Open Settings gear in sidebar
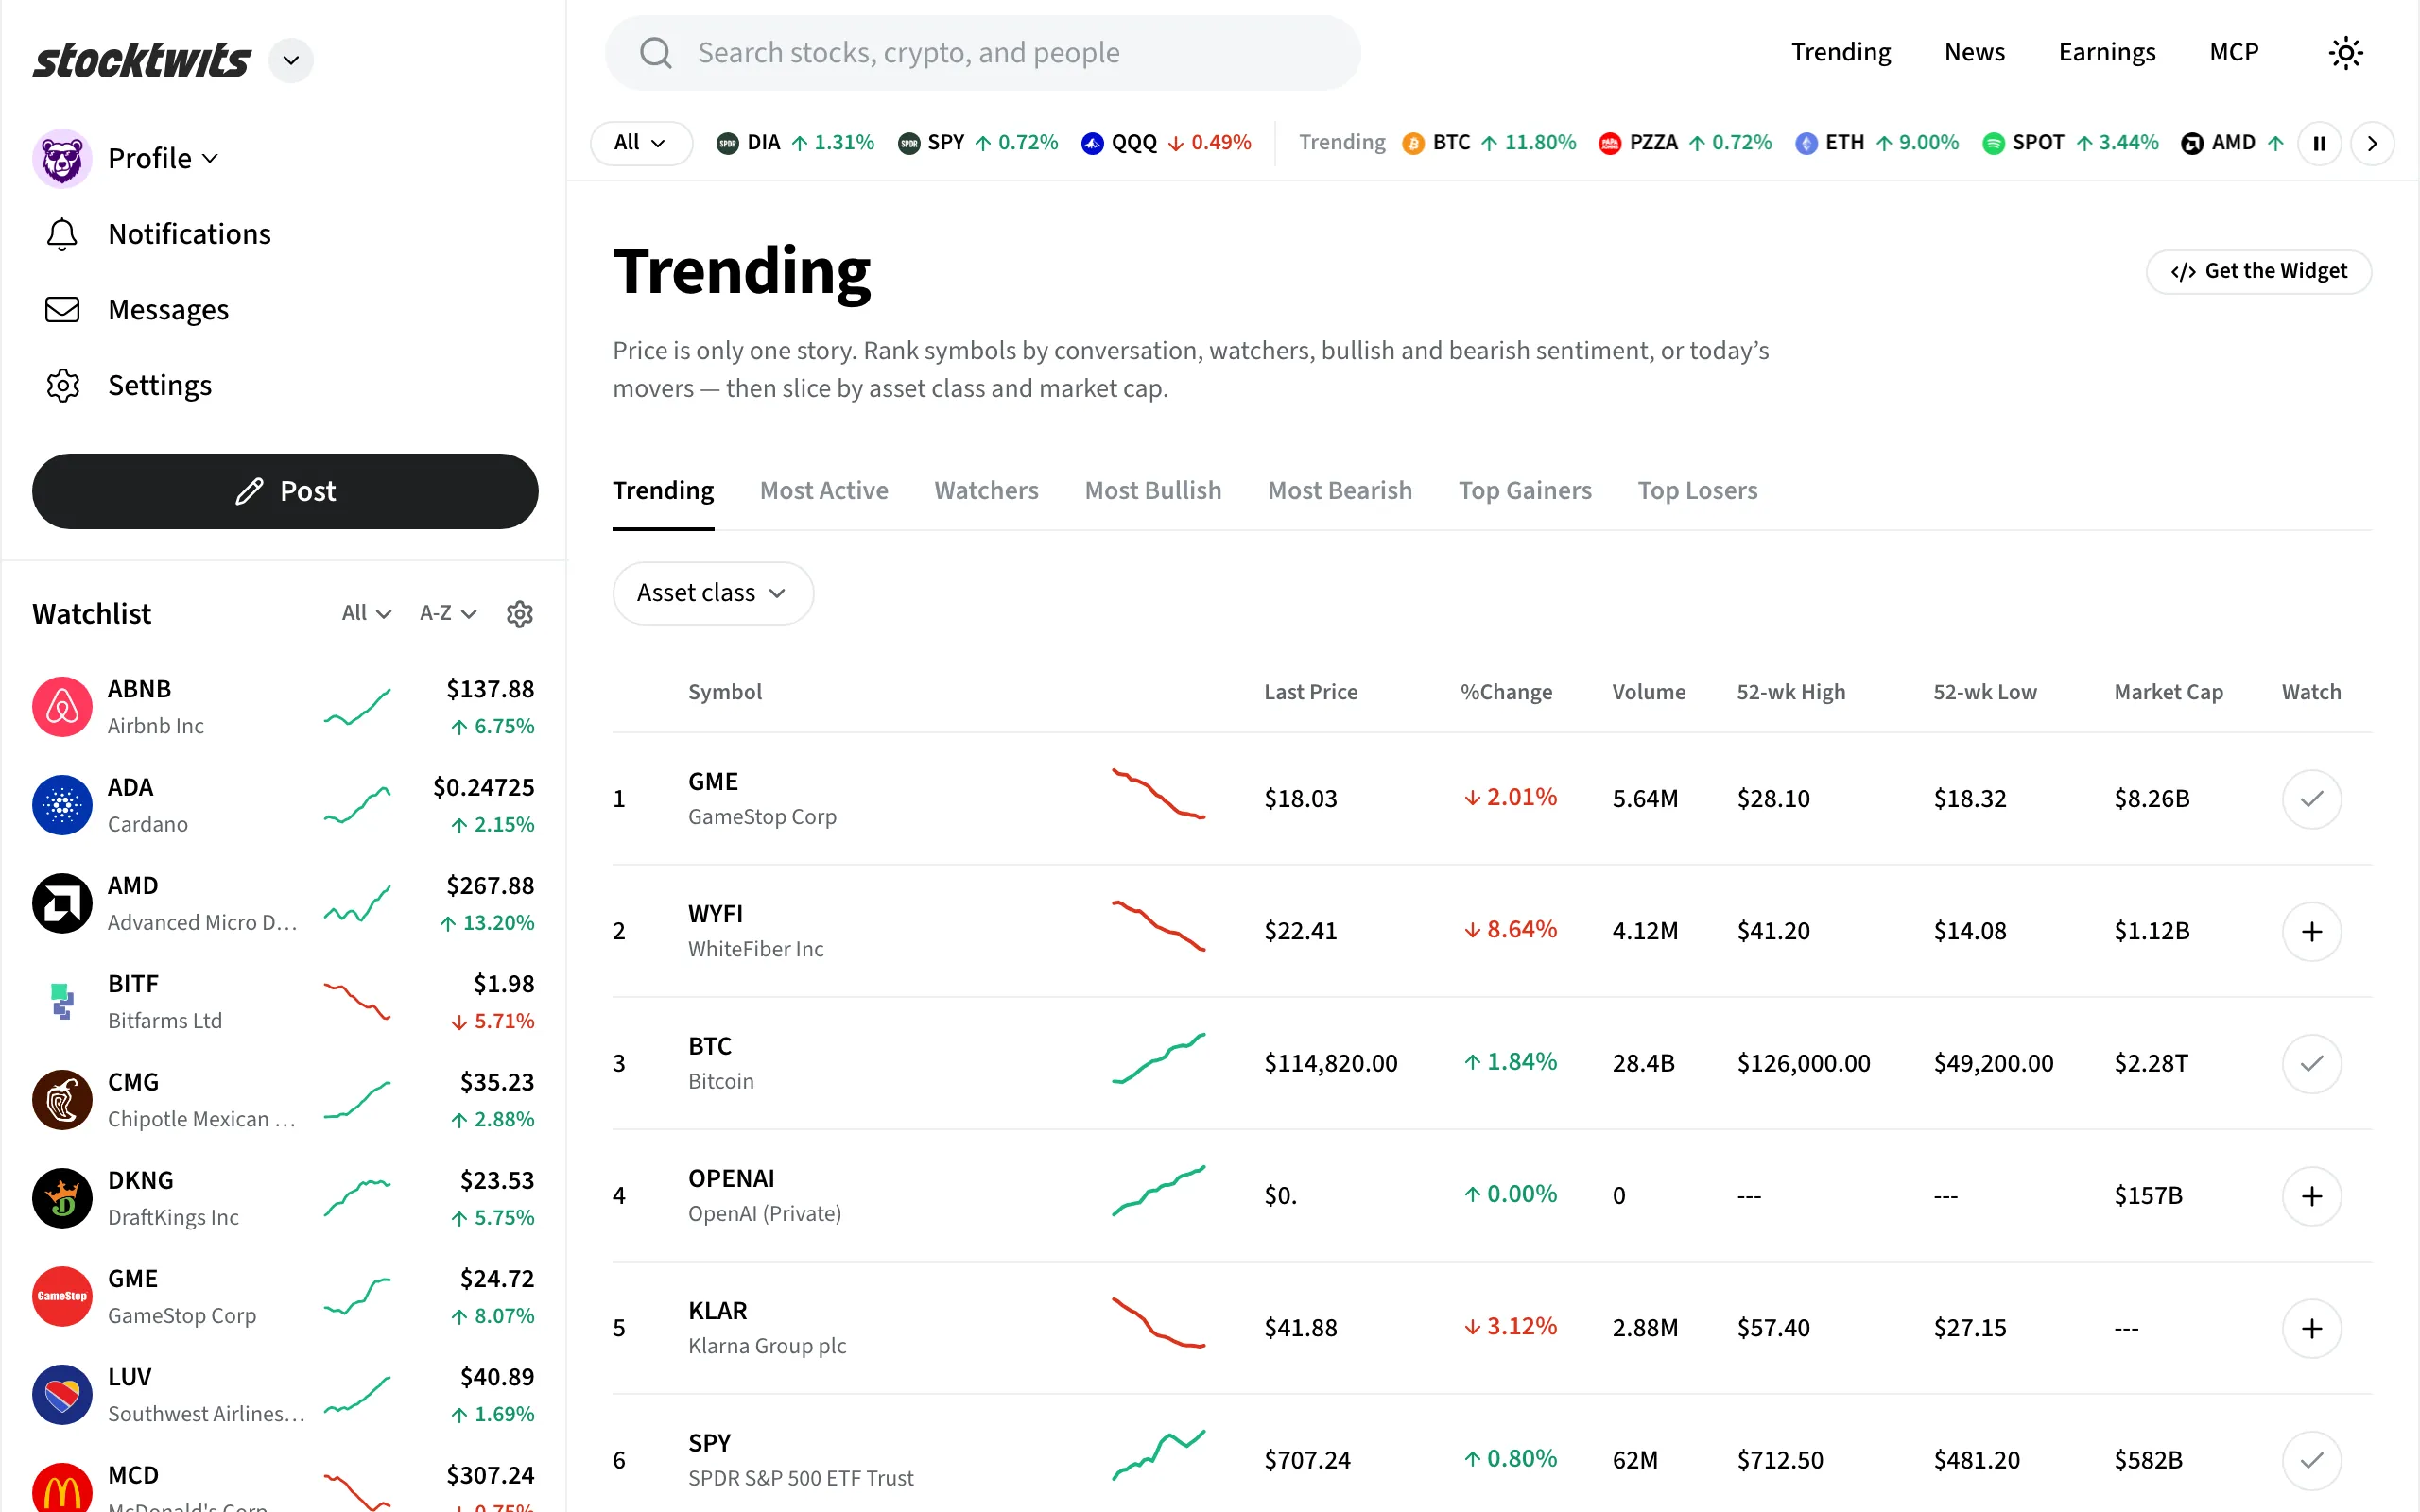2420x1512 pixels. point(62,386)
